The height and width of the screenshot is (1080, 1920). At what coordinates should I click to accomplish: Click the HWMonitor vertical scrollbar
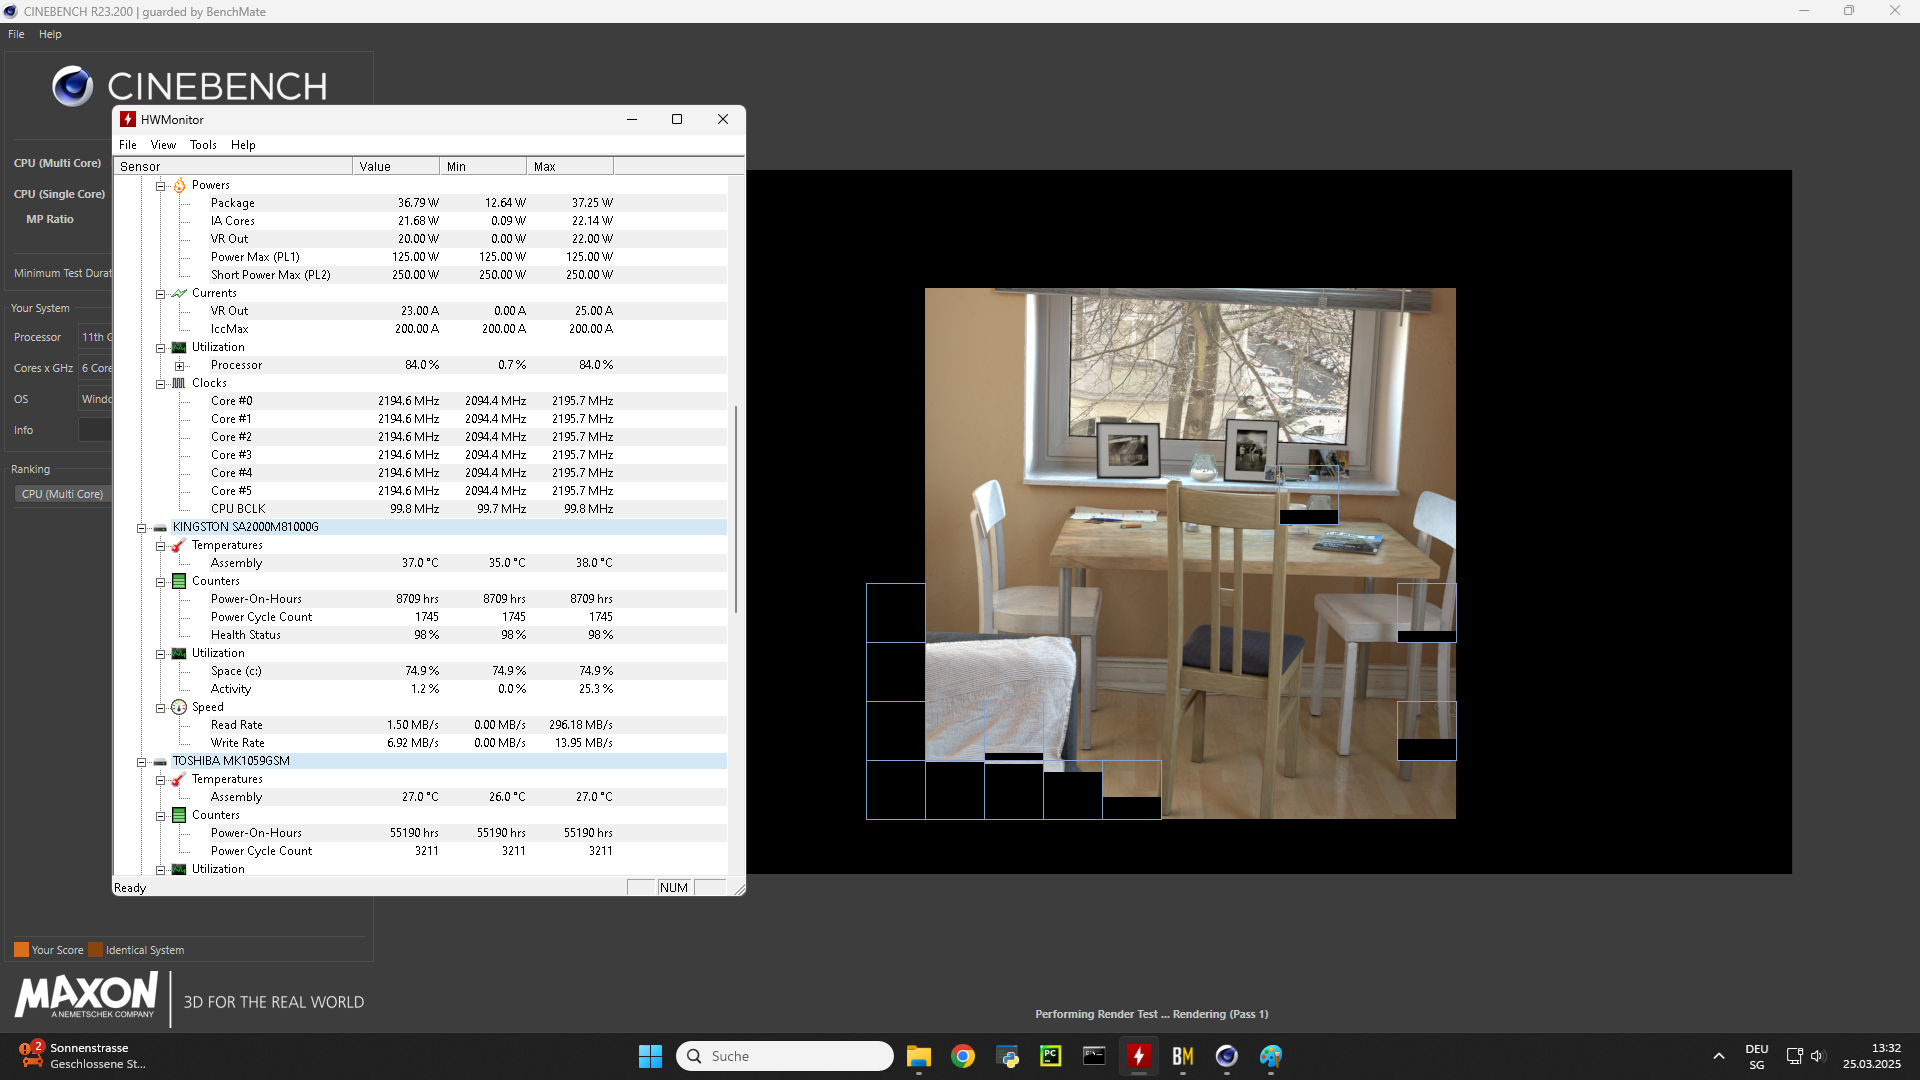pos(736,510)
